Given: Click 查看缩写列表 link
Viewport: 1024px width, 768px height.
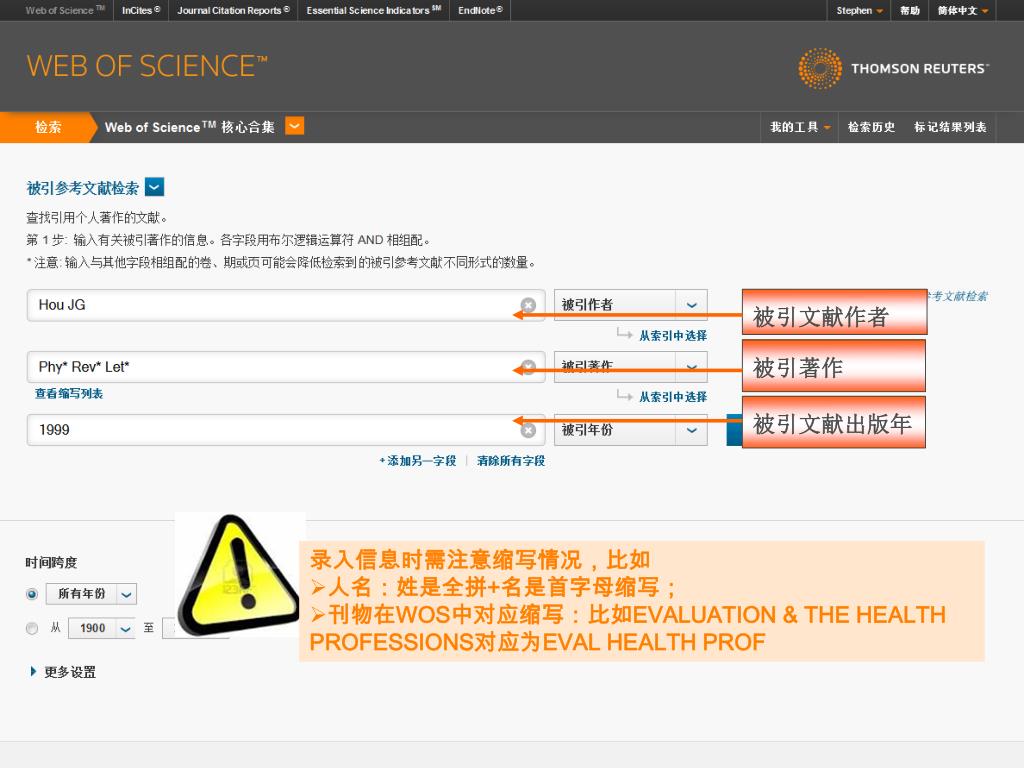Looking at the screenshot, I should pyautogui.click(x=69, y=394).
